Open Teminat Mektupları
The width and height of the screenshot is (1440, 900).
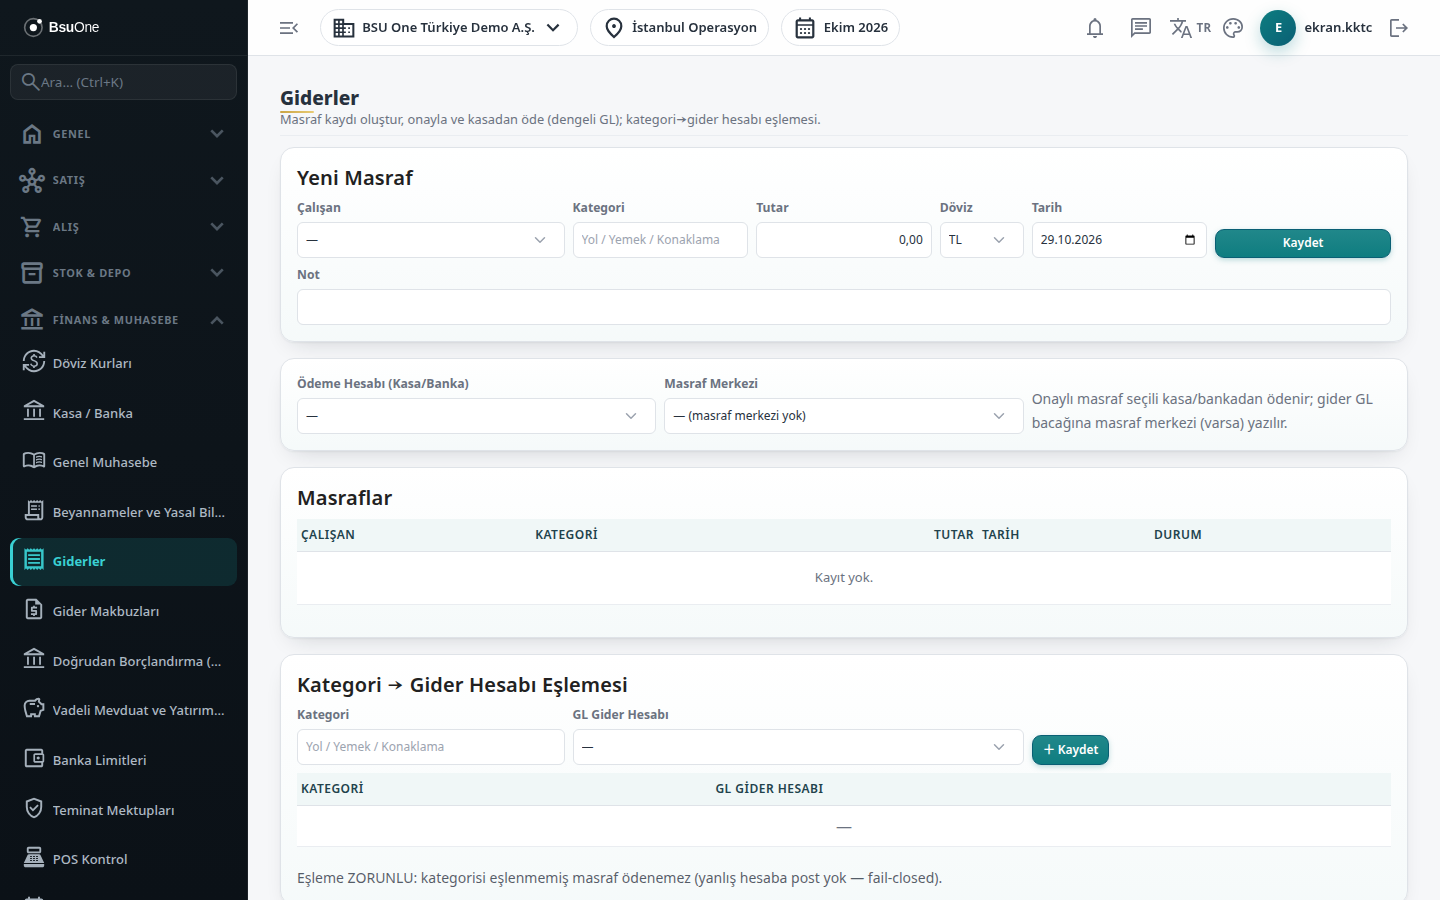tap(124, 810)
